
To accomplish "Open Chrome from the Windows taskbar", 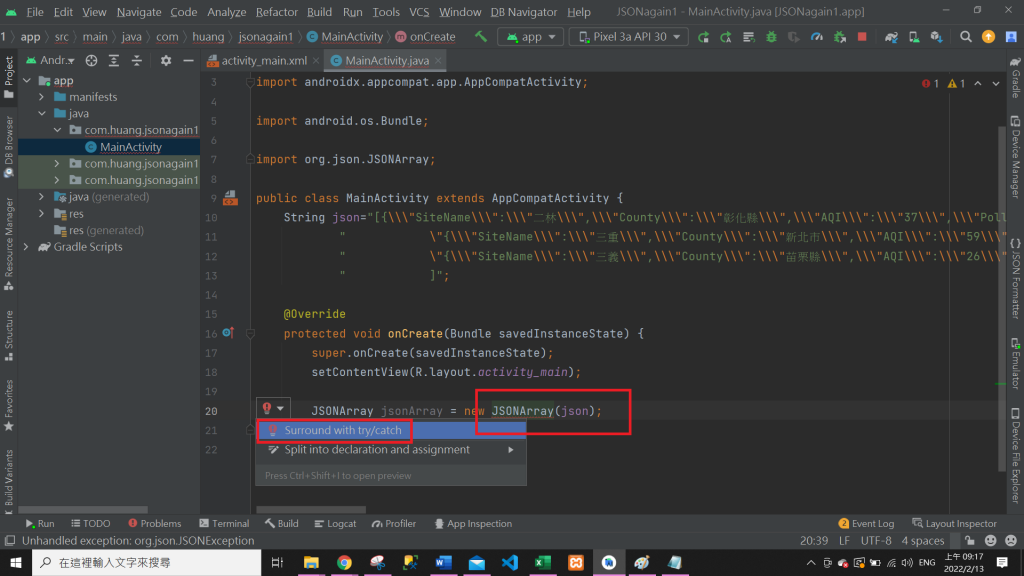I will tap(344, 562).
